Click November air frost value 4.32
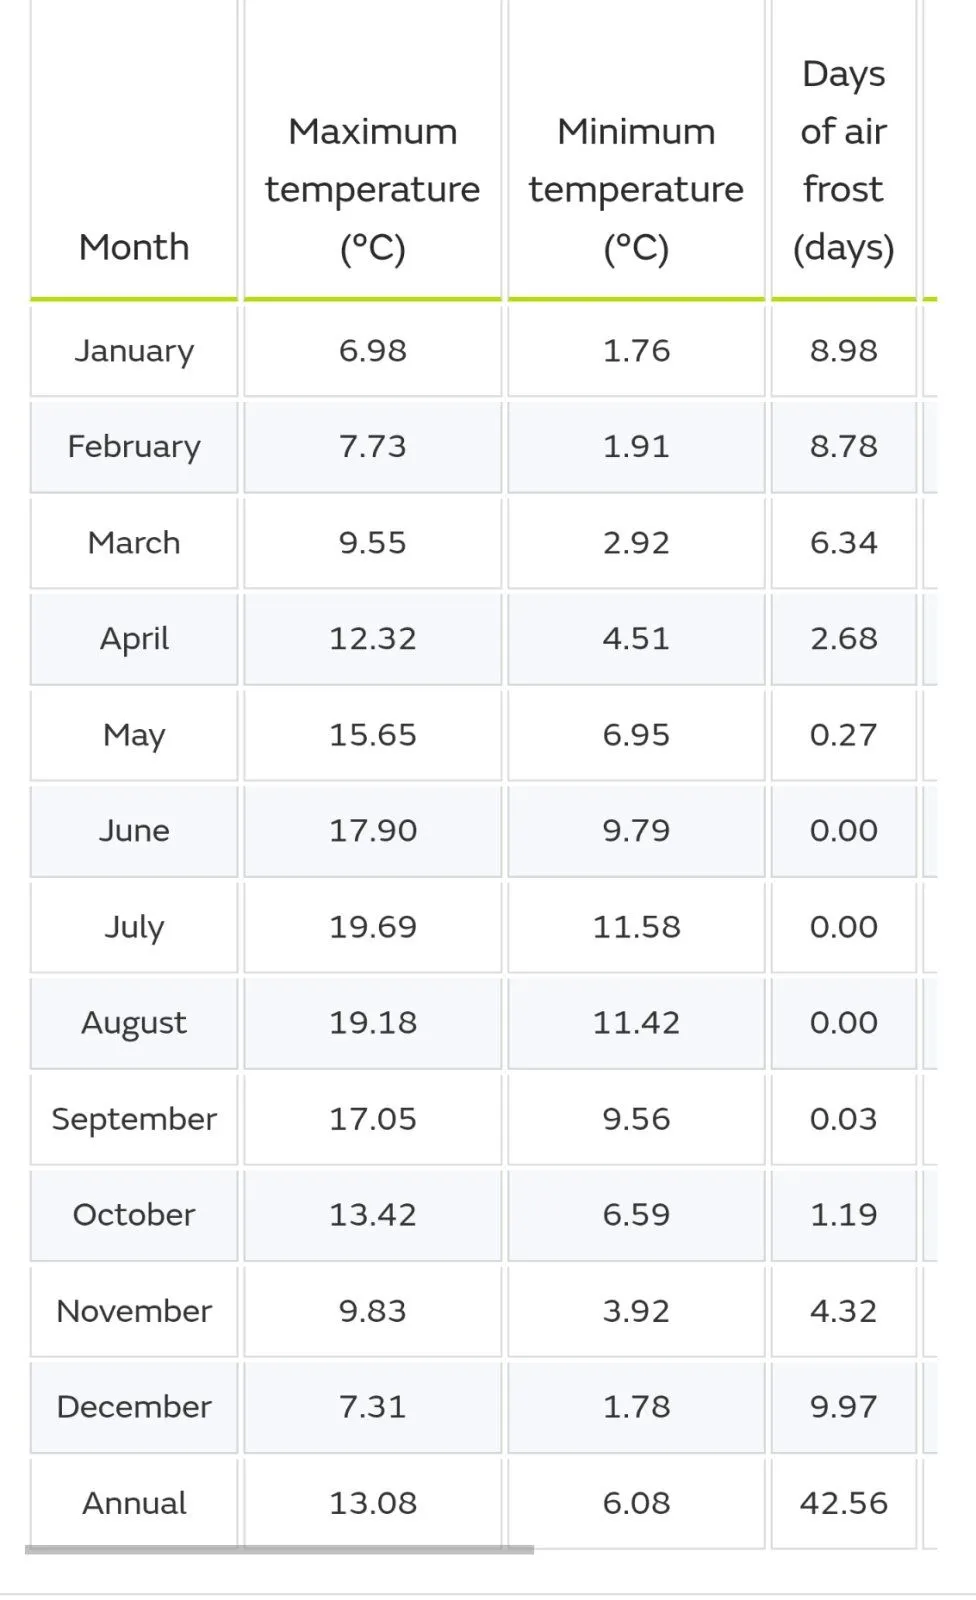Screen dimensions: 976x1600 843,1310
